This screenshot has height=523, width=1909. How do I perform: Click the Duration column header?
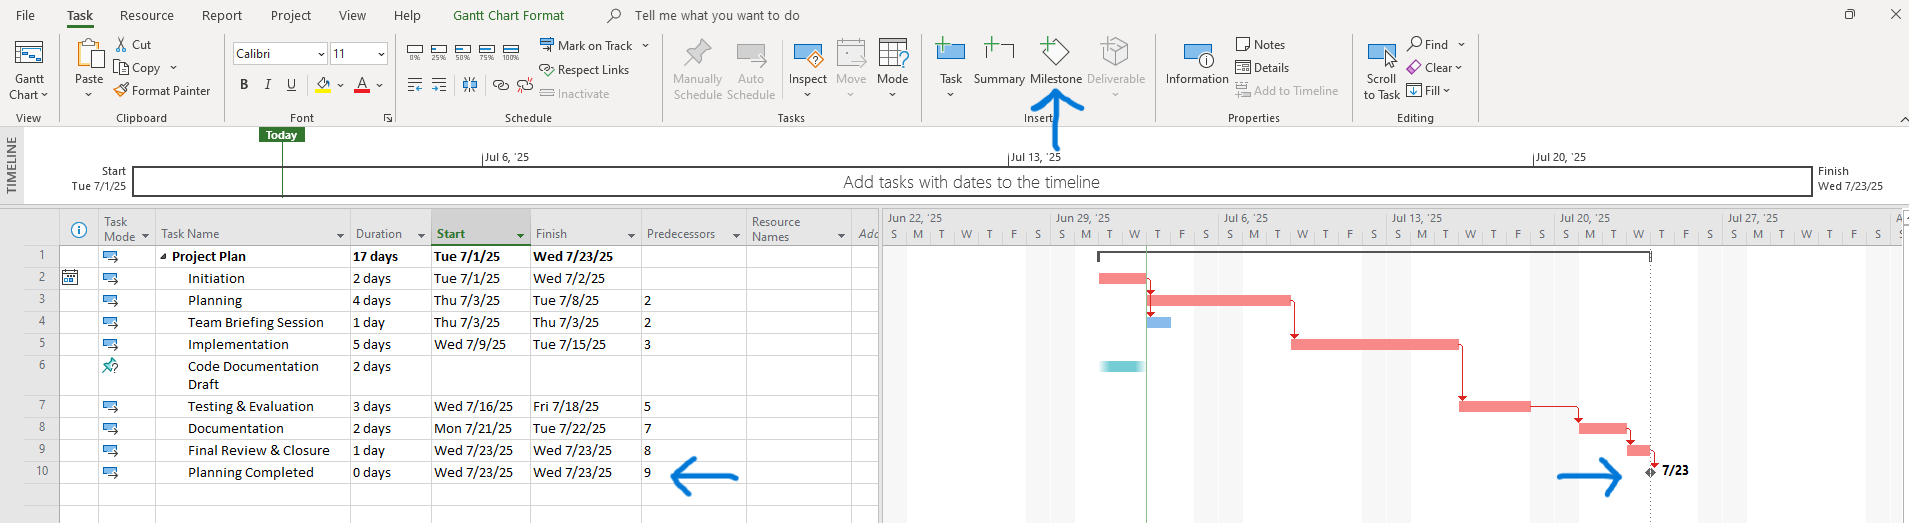391,228
